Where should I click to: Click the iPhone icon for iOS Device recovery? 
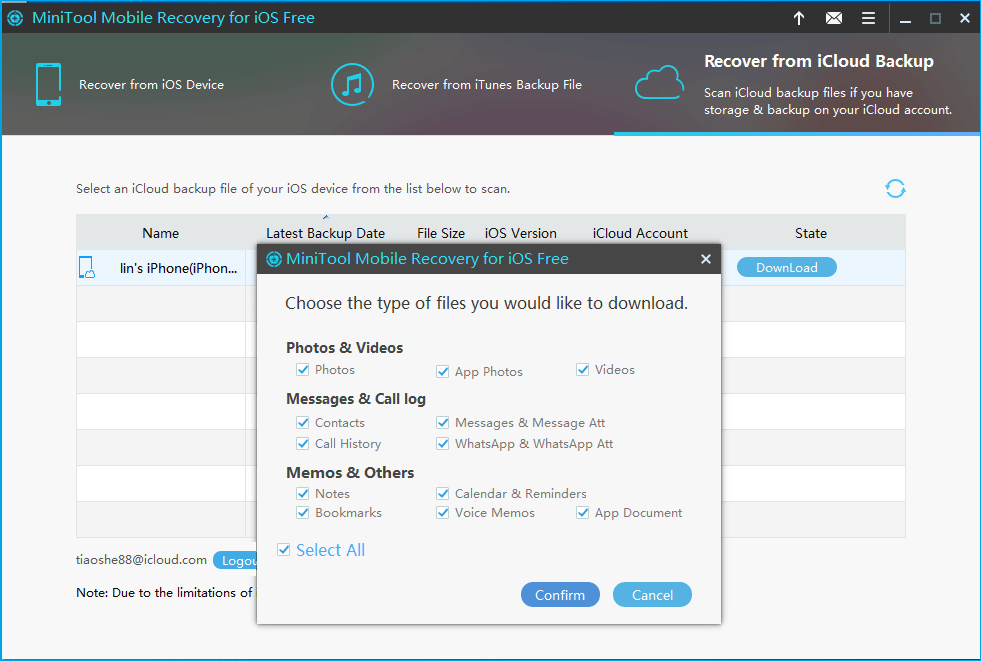48,84
